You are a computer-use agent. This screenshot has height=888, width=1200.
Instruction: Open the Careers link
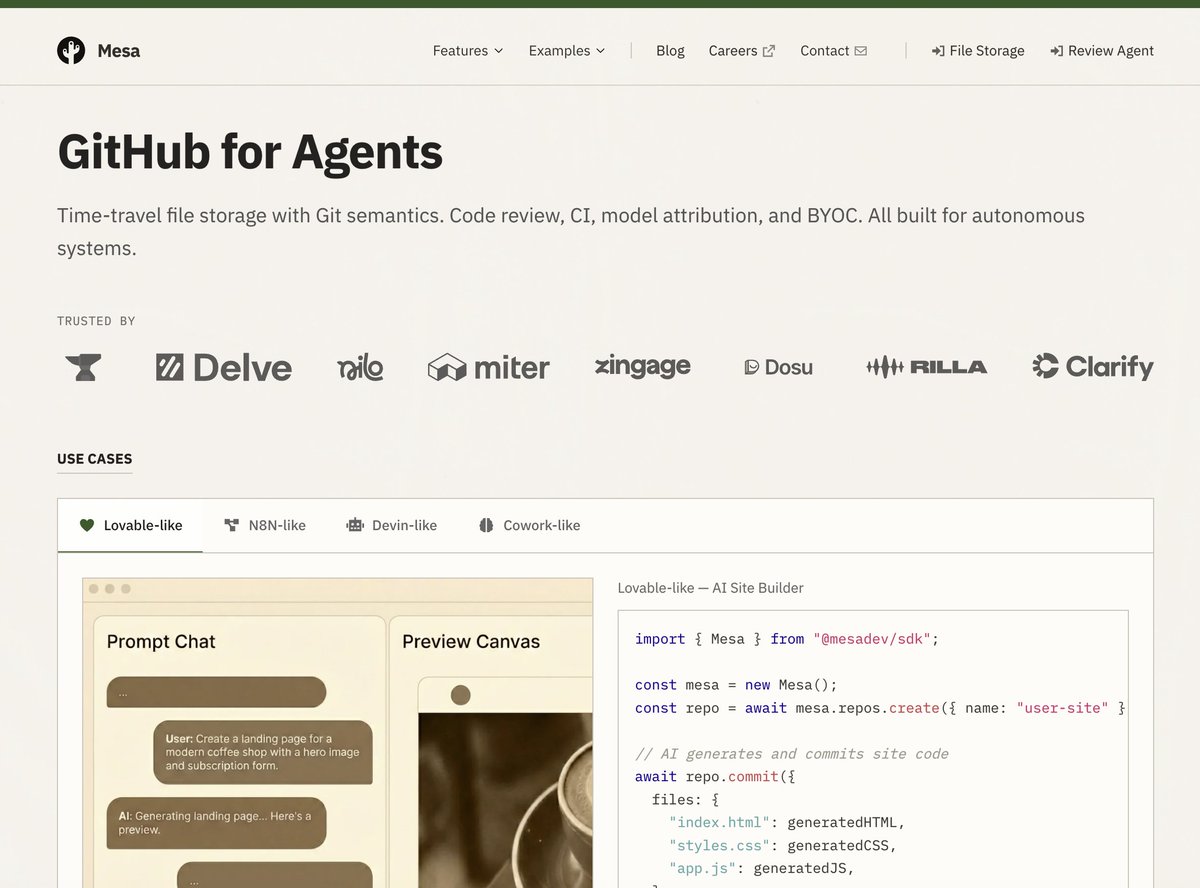click(741, 51)
